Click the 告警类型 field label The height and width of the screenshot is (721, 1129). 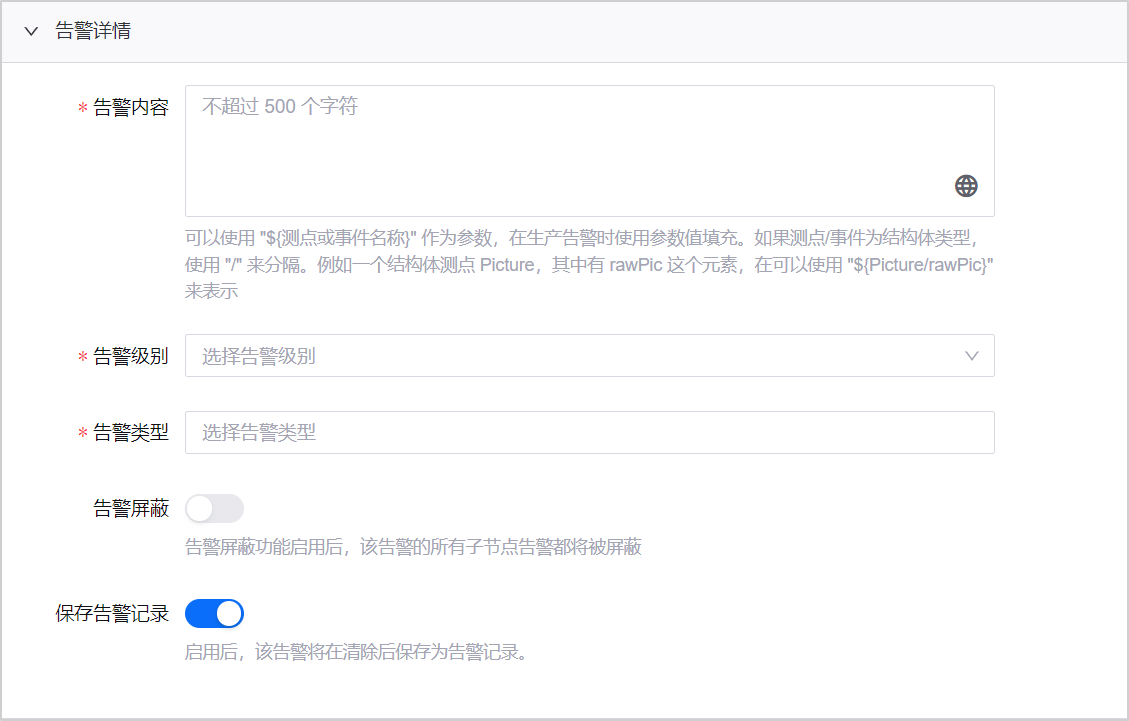[x=131, y=433]
